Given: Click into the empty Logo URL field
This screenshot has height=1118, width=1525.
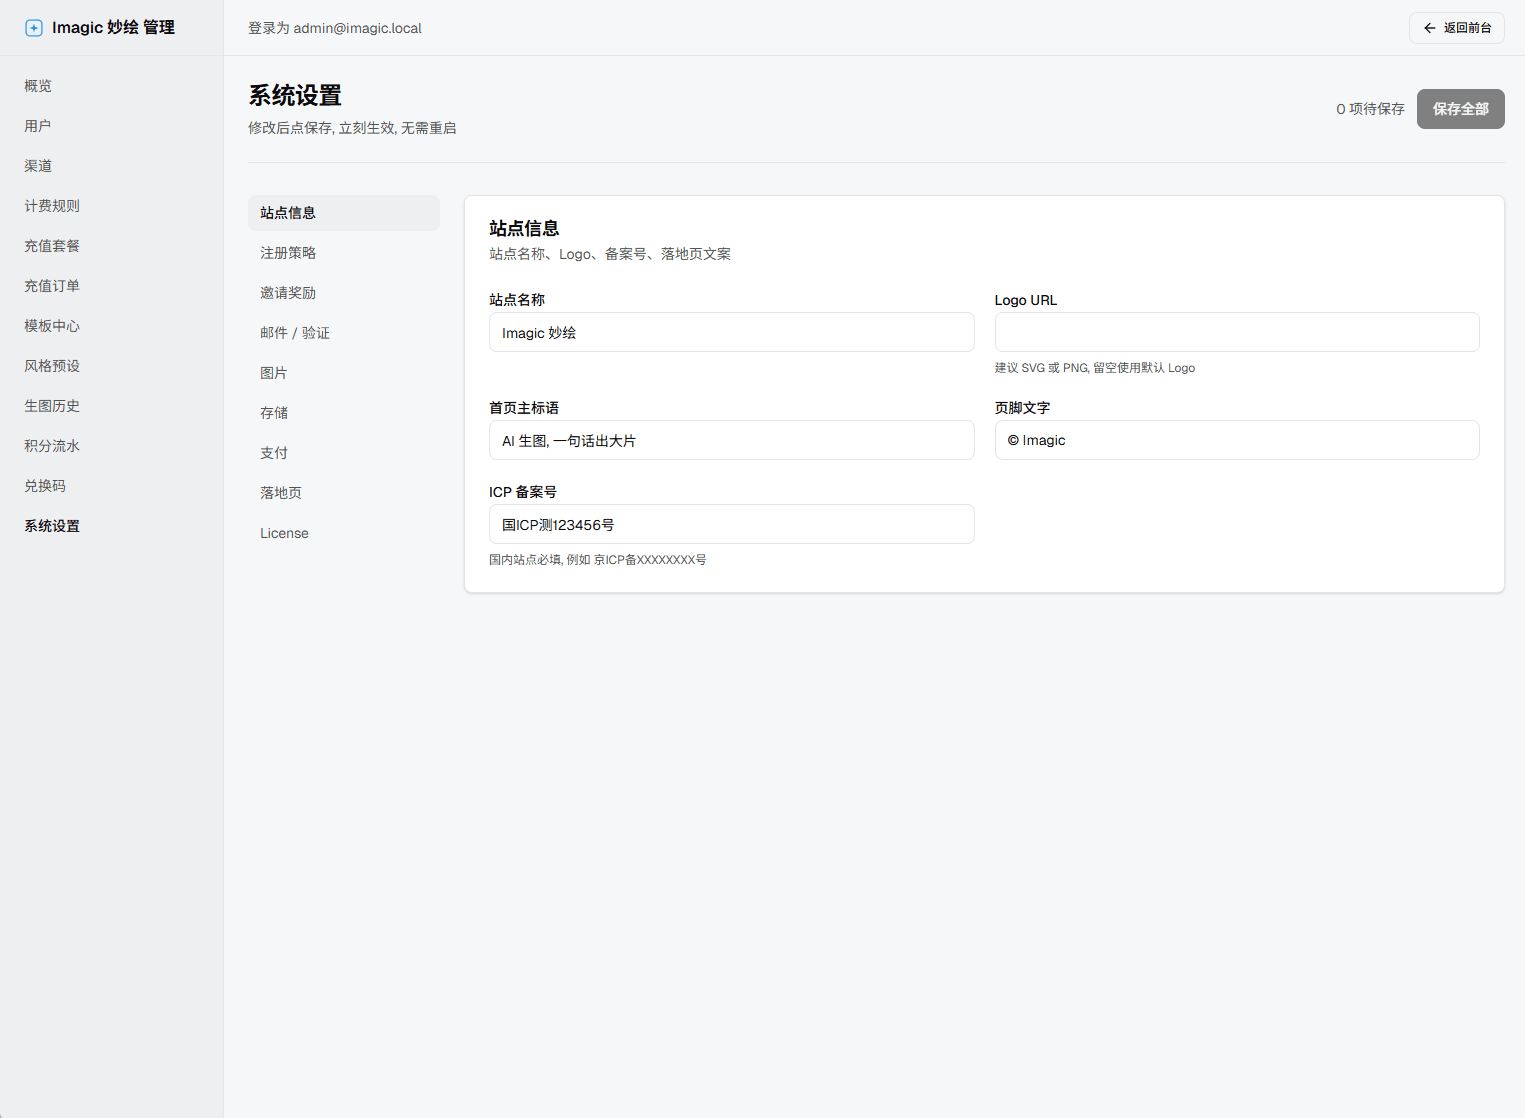Looking at the screenshot, I should [1237, 332].
